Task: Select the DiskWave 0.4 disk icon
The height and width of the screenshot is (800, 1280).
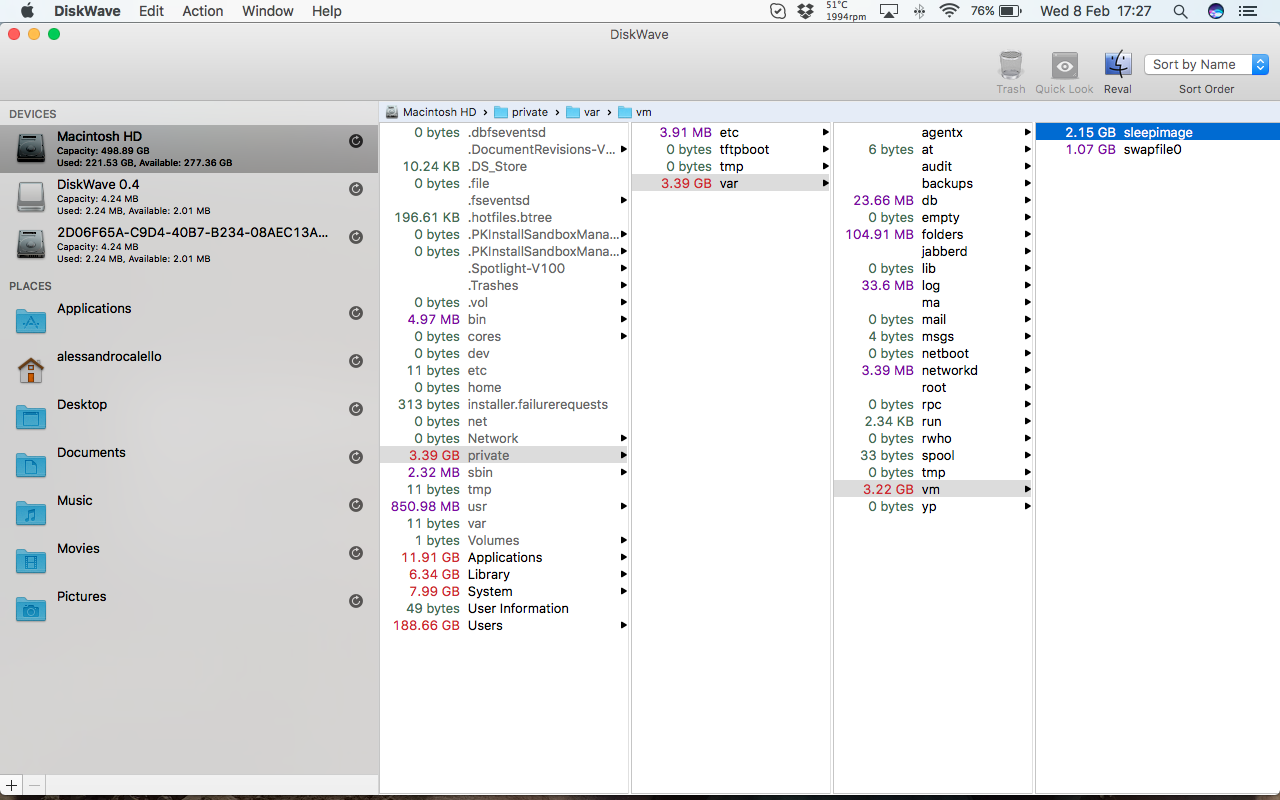Action: [x=31, y=197]
